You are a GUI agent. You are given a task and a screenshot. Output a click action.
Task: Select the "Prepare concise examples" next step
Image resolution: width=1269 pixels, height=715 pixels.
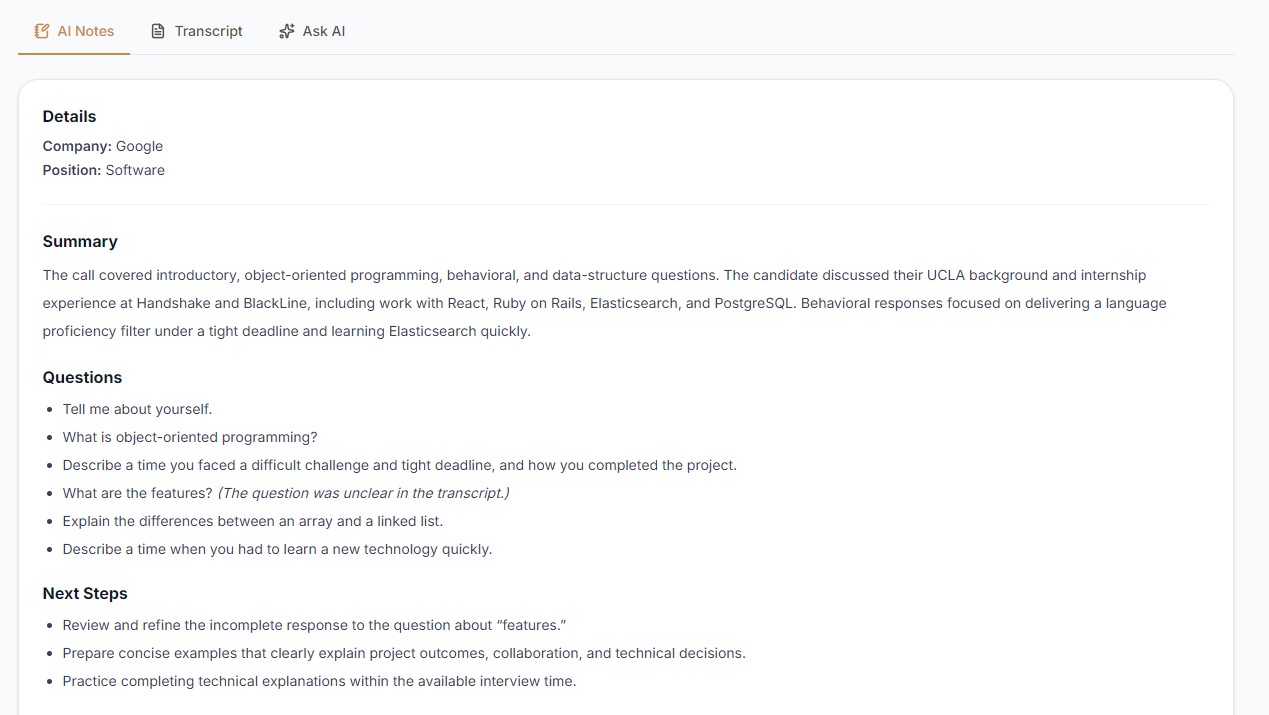tap(404, 653)
